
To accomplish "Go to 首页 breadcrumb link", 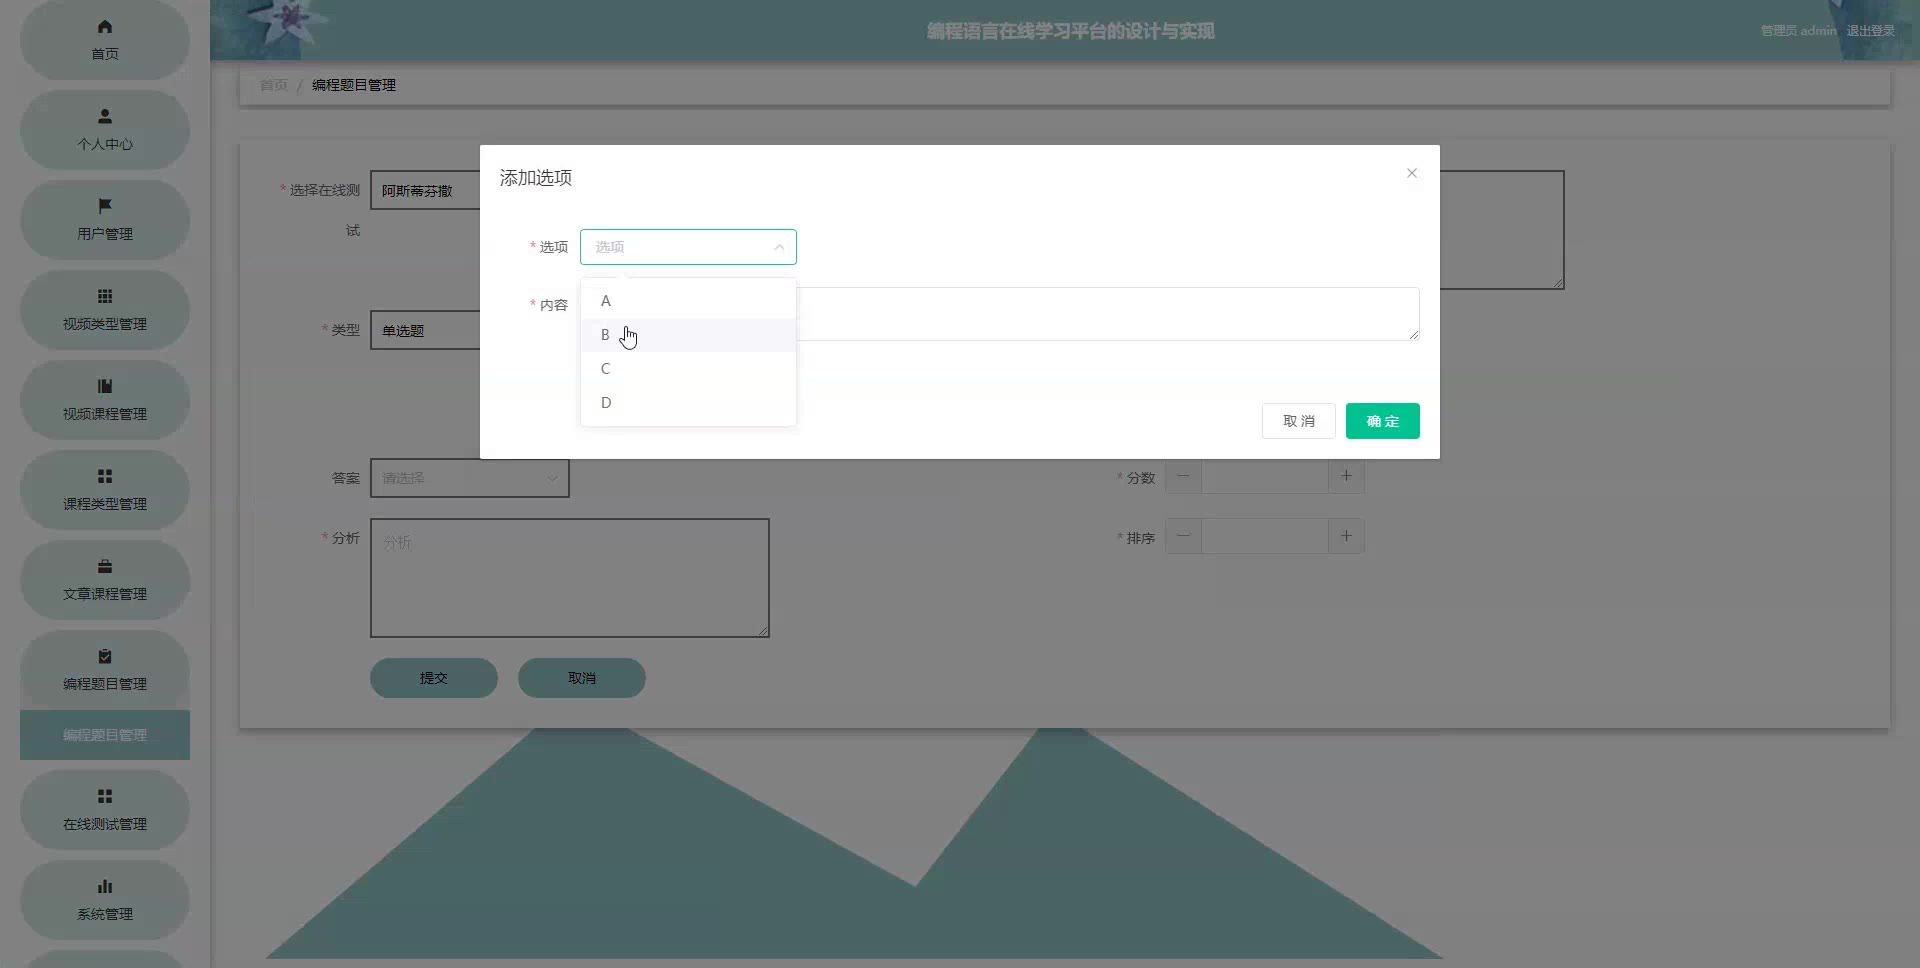I will tap(274, 85).
